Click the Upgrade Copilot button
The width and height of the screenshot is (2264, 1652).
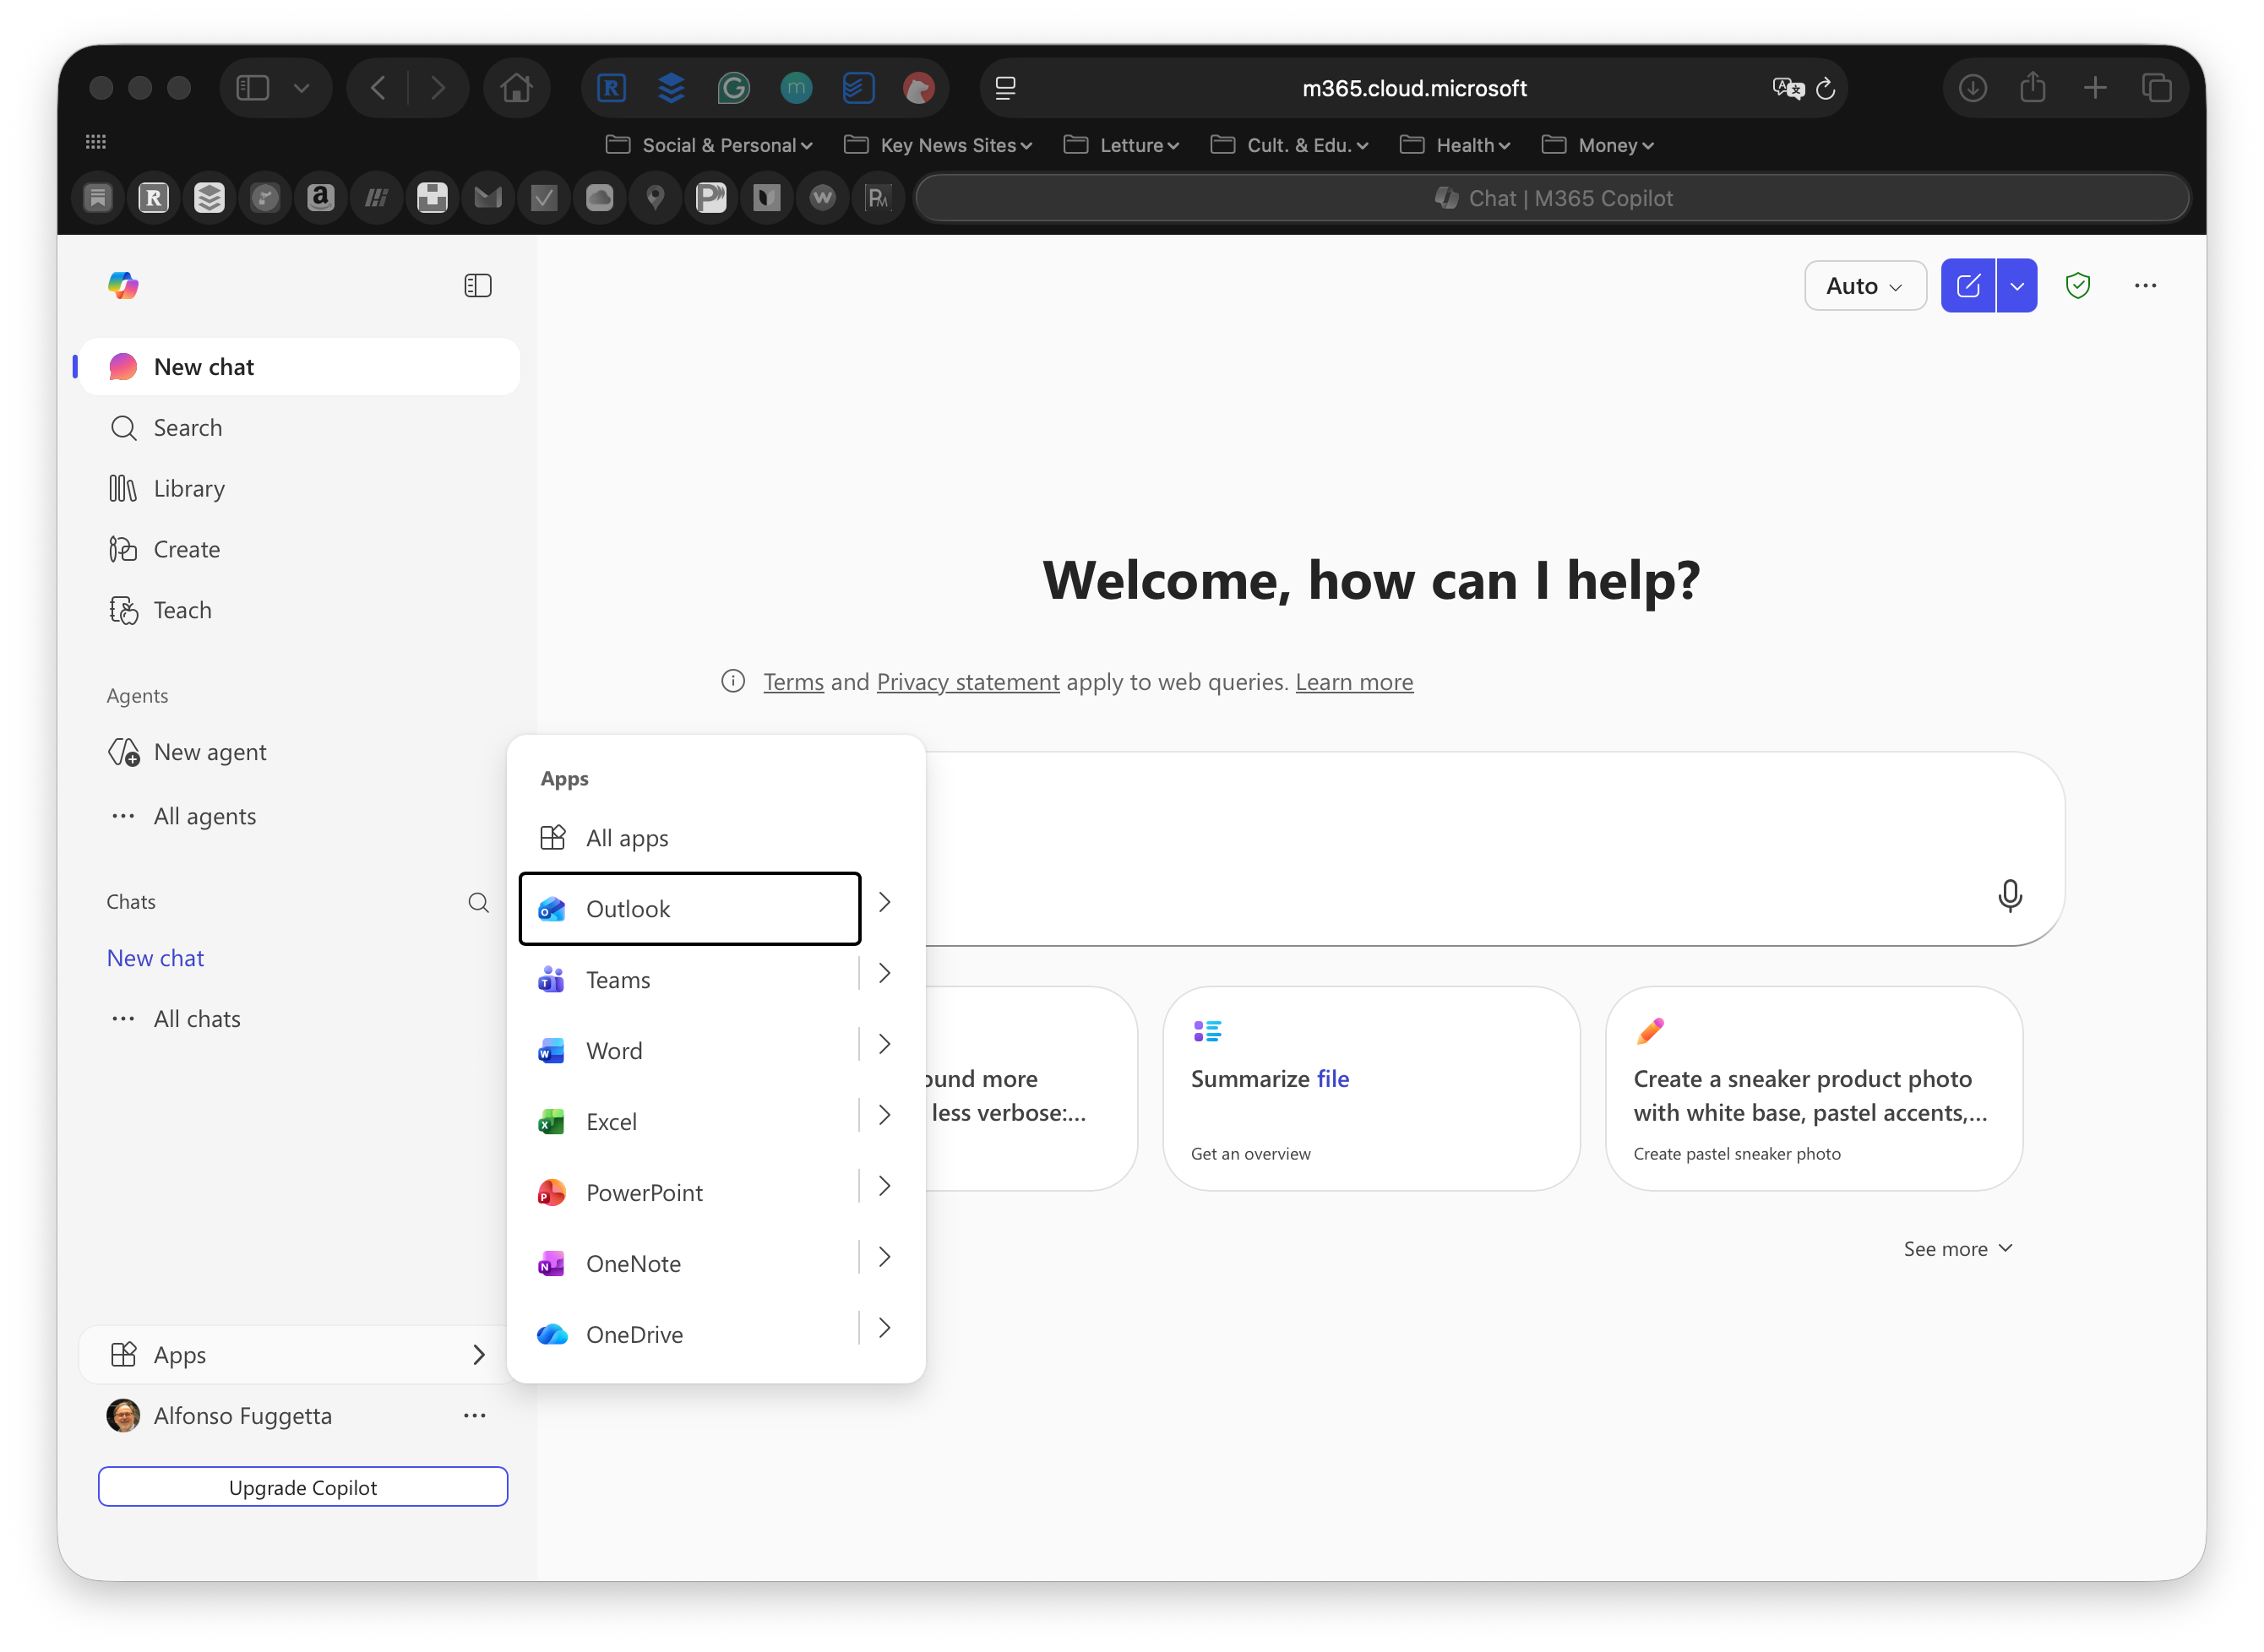(x=302, y=1487)
